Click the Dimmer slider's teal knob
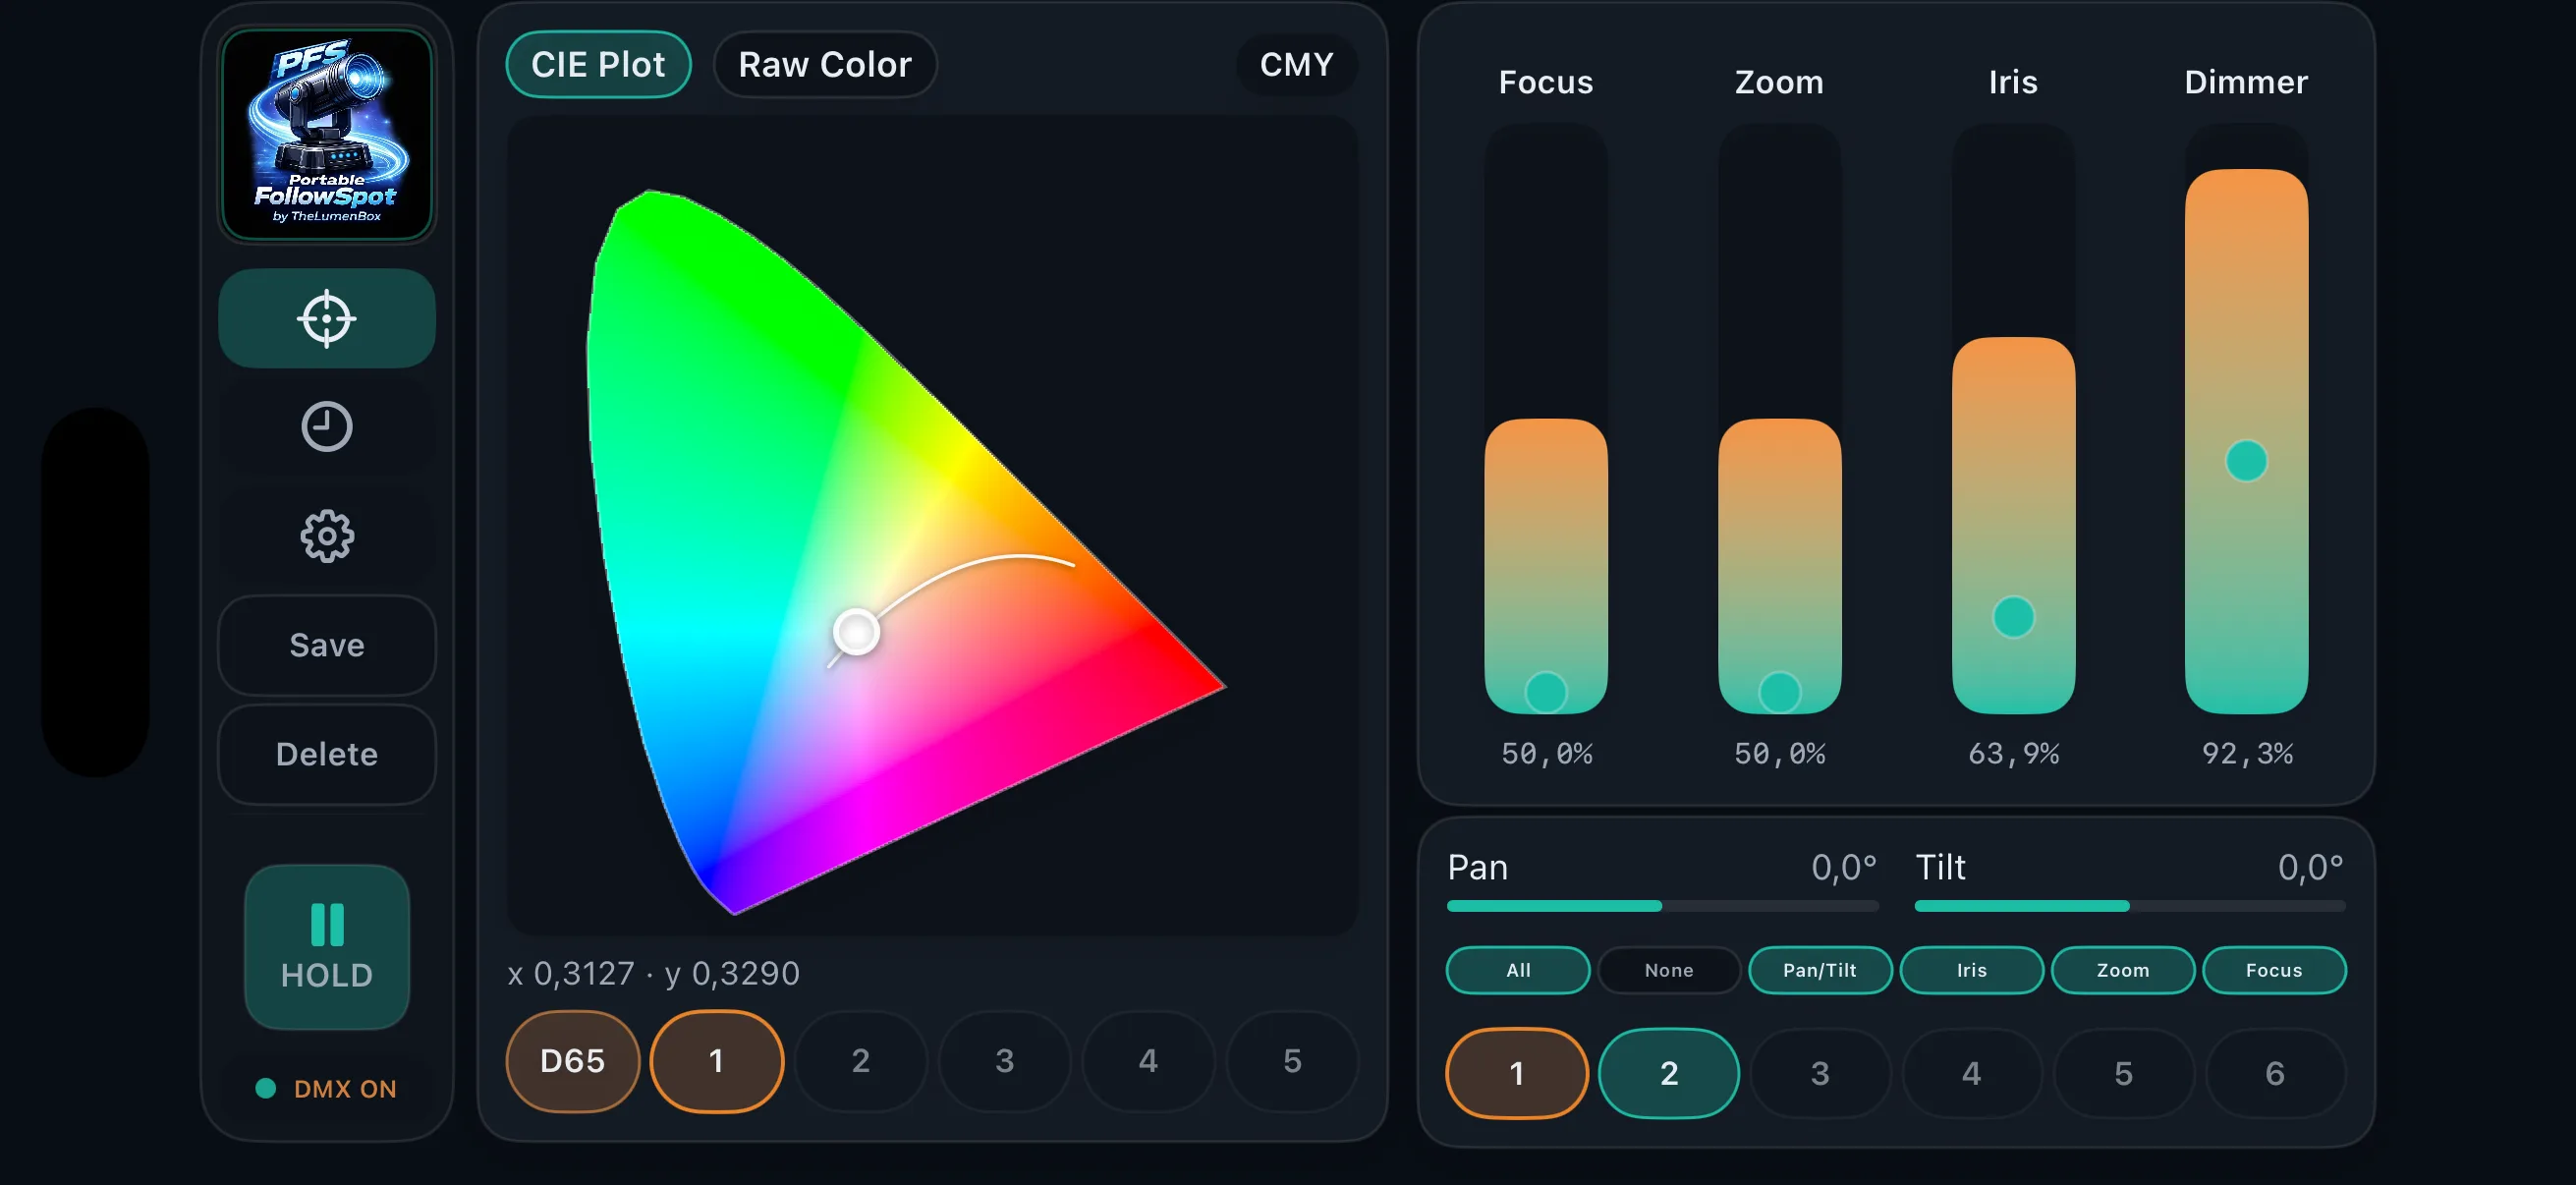2576x1185 pixels. [x=2245, y=461]
